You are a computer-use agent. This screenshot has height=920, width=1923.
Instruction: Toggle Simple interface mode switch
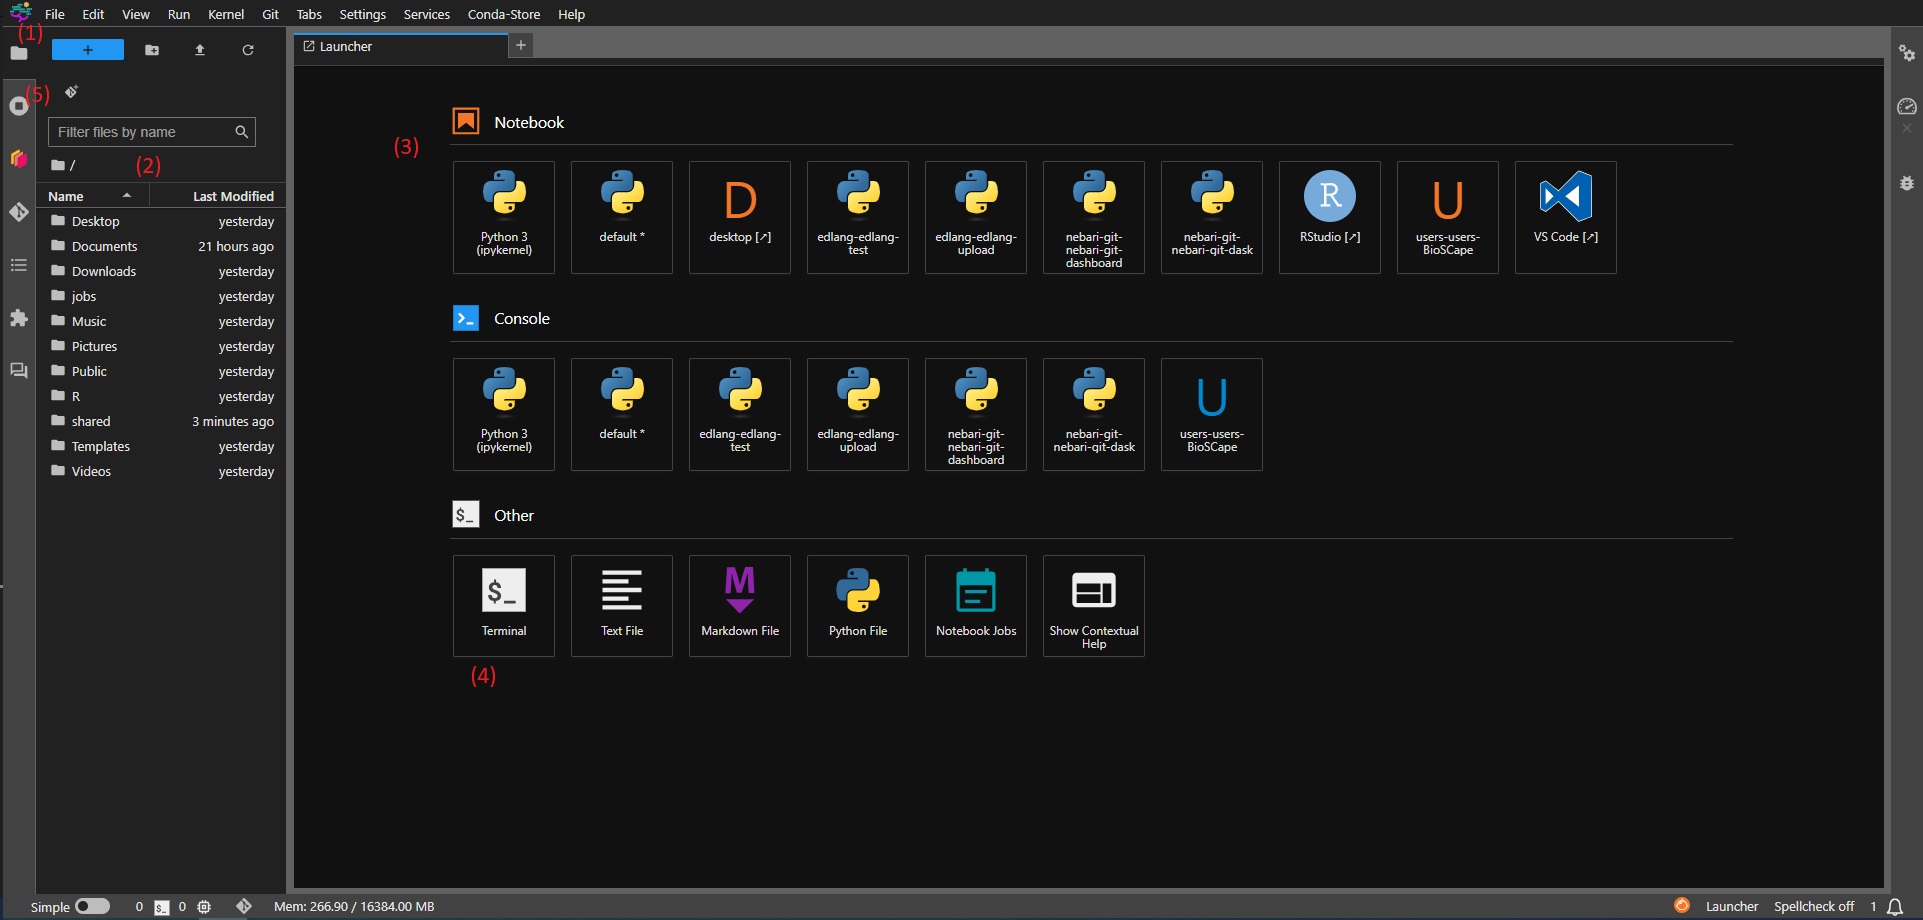(x=92, y=906)
